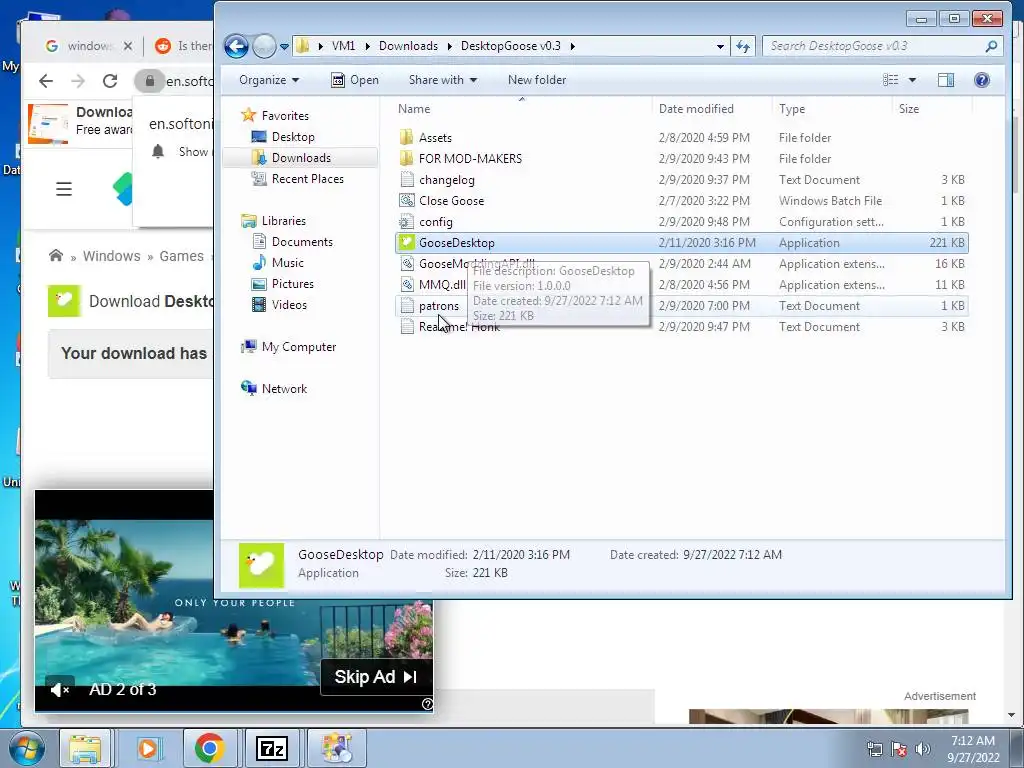Screen dimensions: 1024x768
Task: Sort by Date modified column header
Action: pyautogui.click(x=696, y=109)
